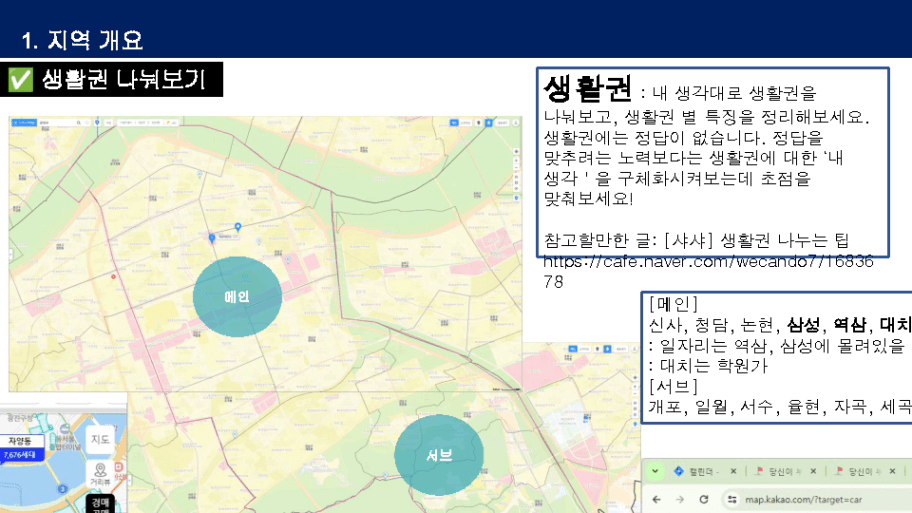Click 참고할만한 글 line

pyautogui.click(x=696, y=240)
